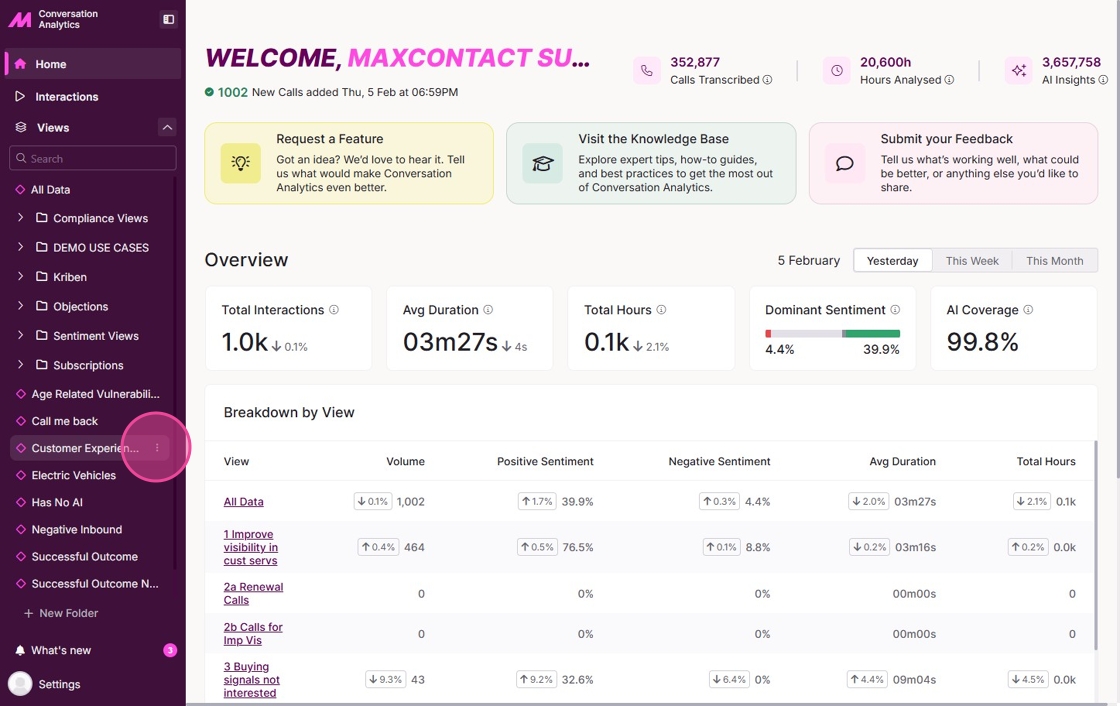Open the Customer Experience three-dot menu
This screenshot has height=706, width=1120.
(x=157, y=448)
